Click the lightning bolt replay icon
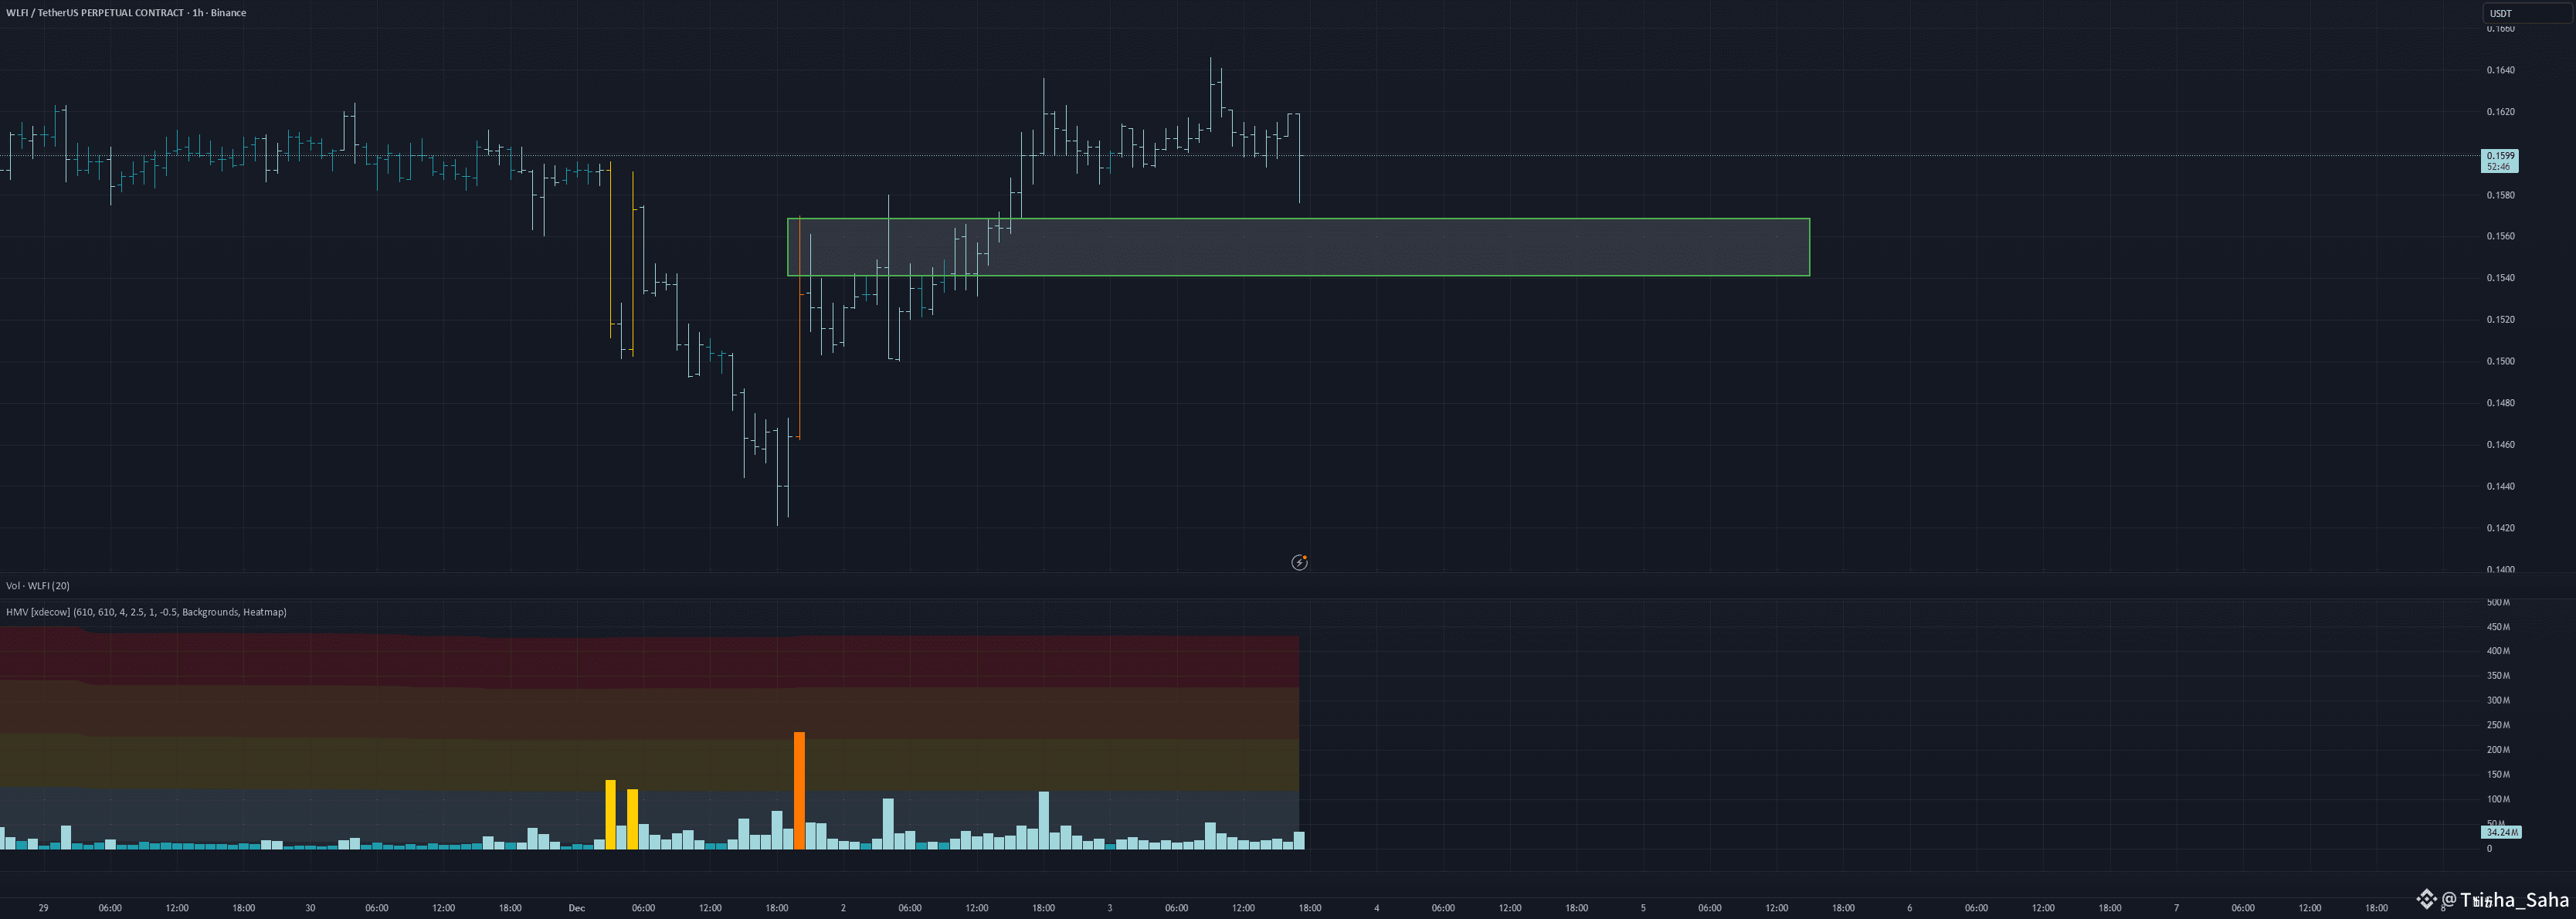 click(1299, 562)
